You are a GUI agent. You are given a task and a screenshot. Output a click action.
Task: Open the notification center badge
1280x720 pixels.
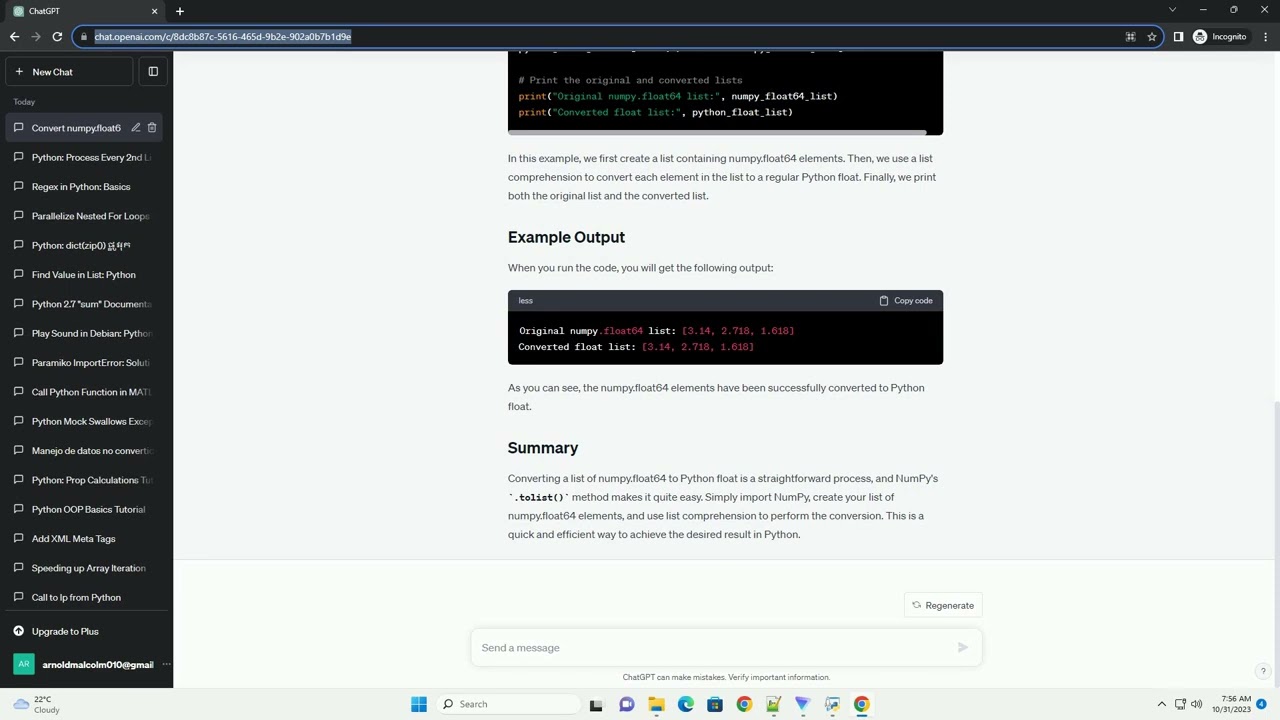[1261, 704]
